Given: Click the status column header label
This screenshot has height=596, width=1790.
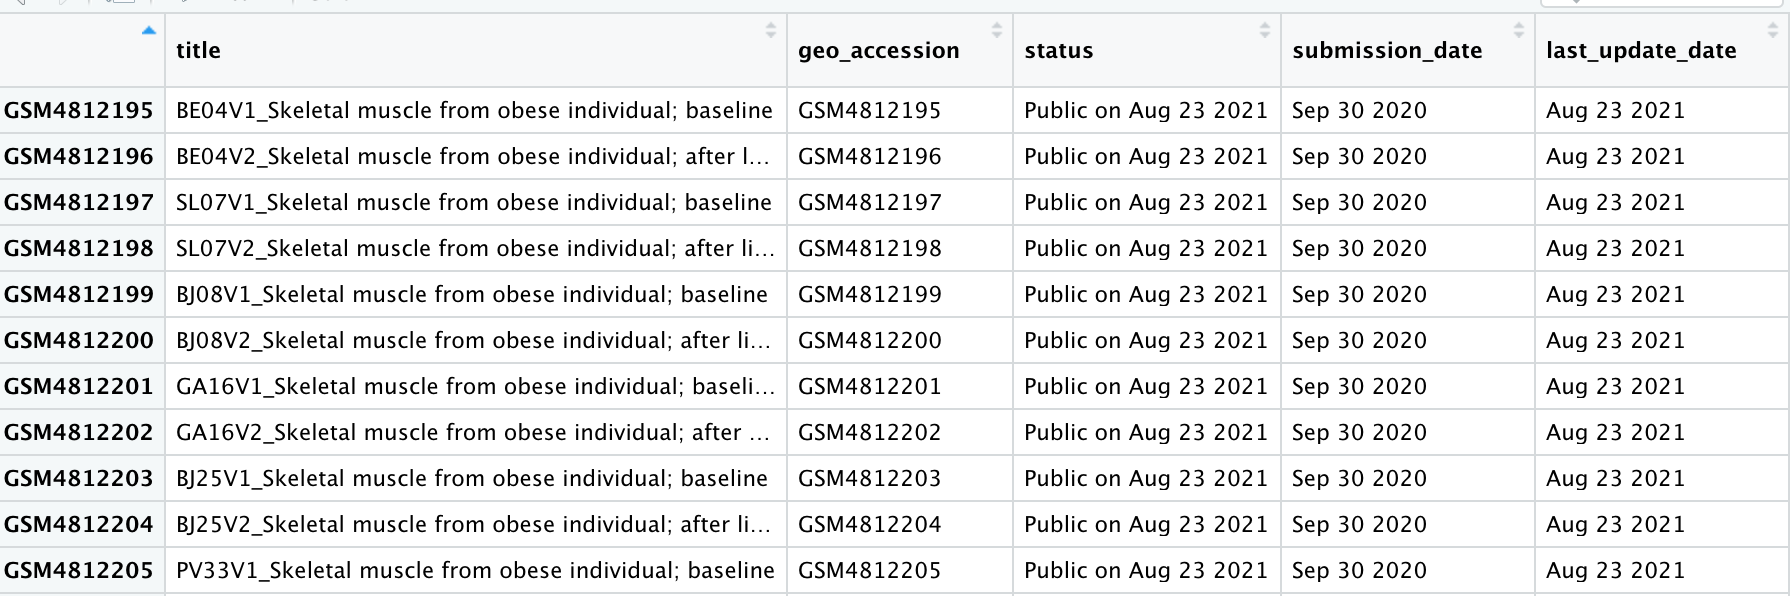Looking at the screenshot, I should [1058, 51].
